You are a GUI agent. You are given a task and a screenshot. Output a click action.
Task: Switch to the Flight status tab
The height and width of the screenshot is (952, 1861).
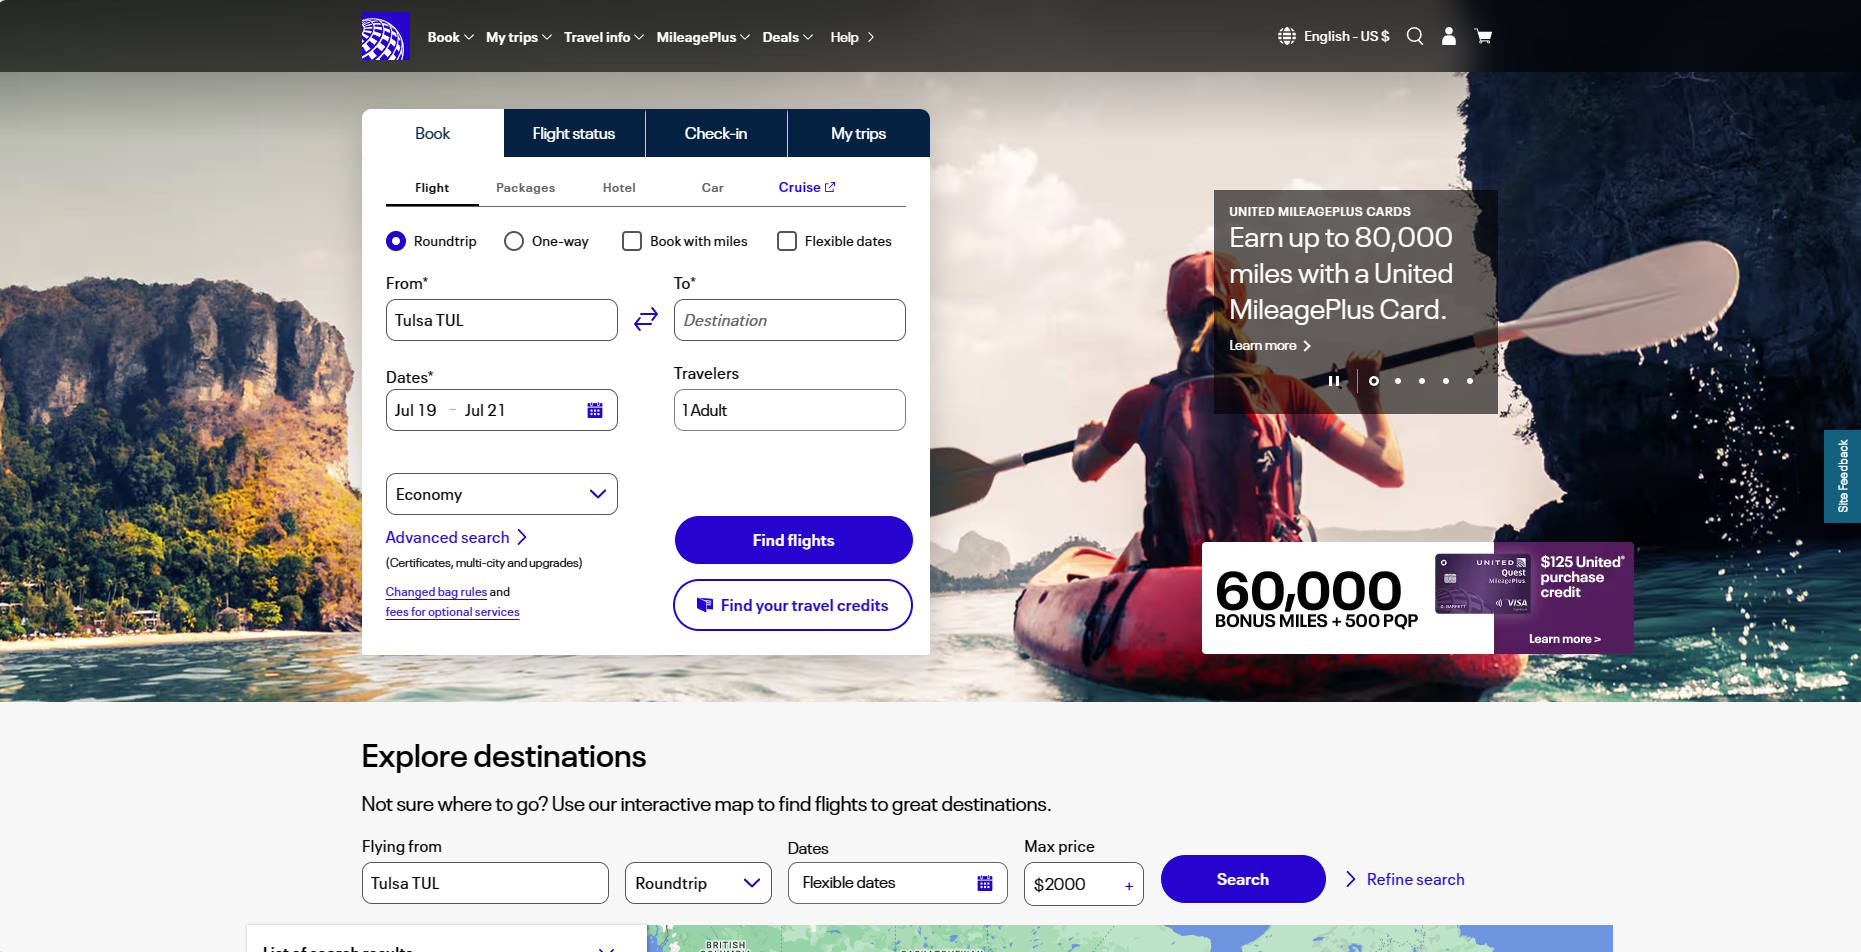pyautogui.click(x=574, y=133)
